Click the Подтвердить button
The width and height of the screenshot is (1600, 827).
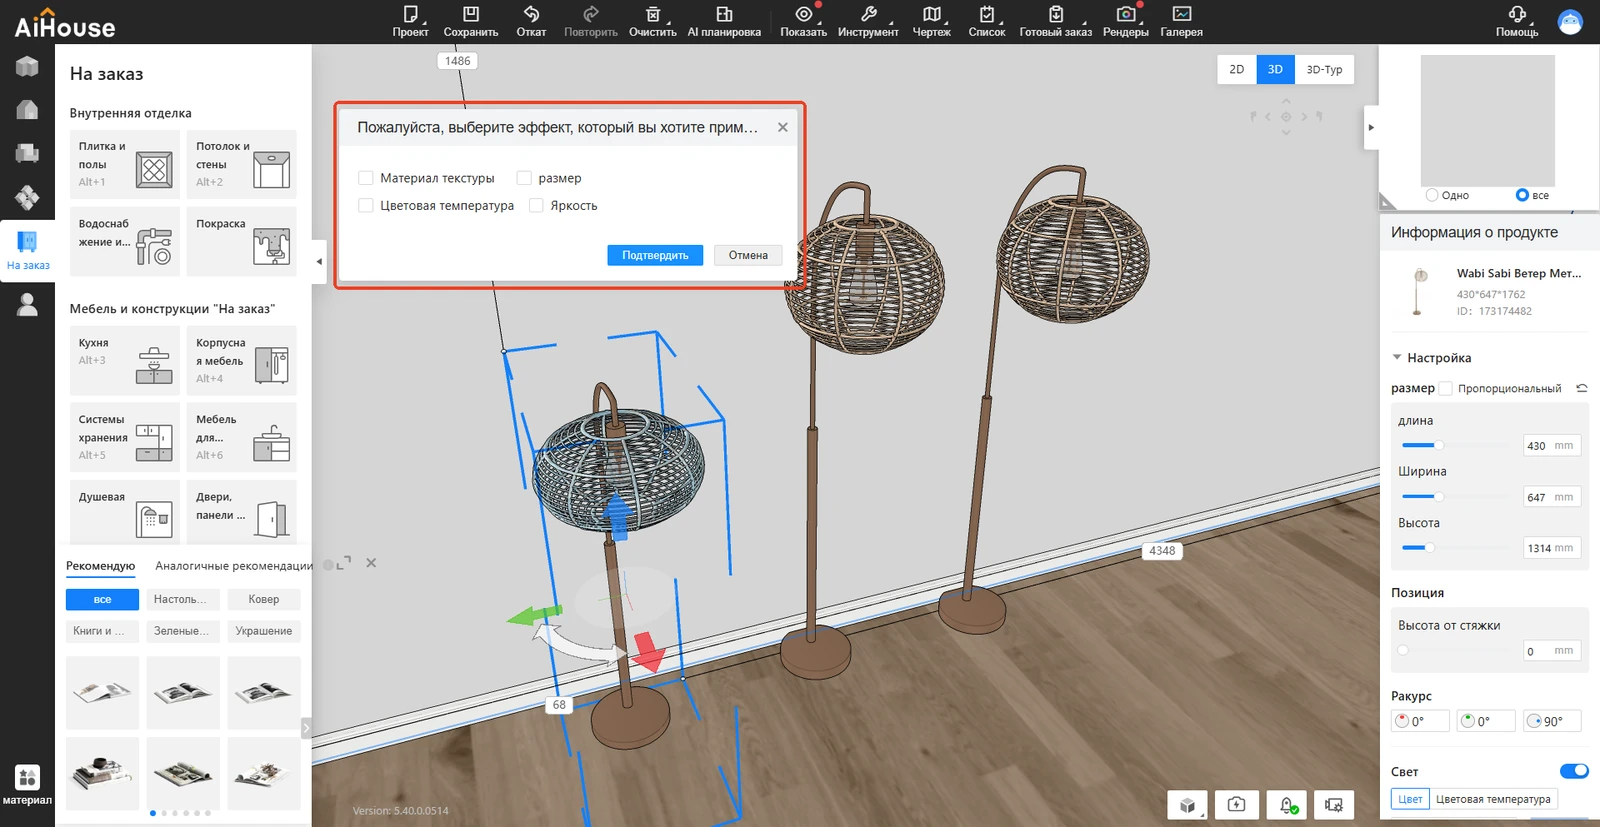tap(655, 256)
